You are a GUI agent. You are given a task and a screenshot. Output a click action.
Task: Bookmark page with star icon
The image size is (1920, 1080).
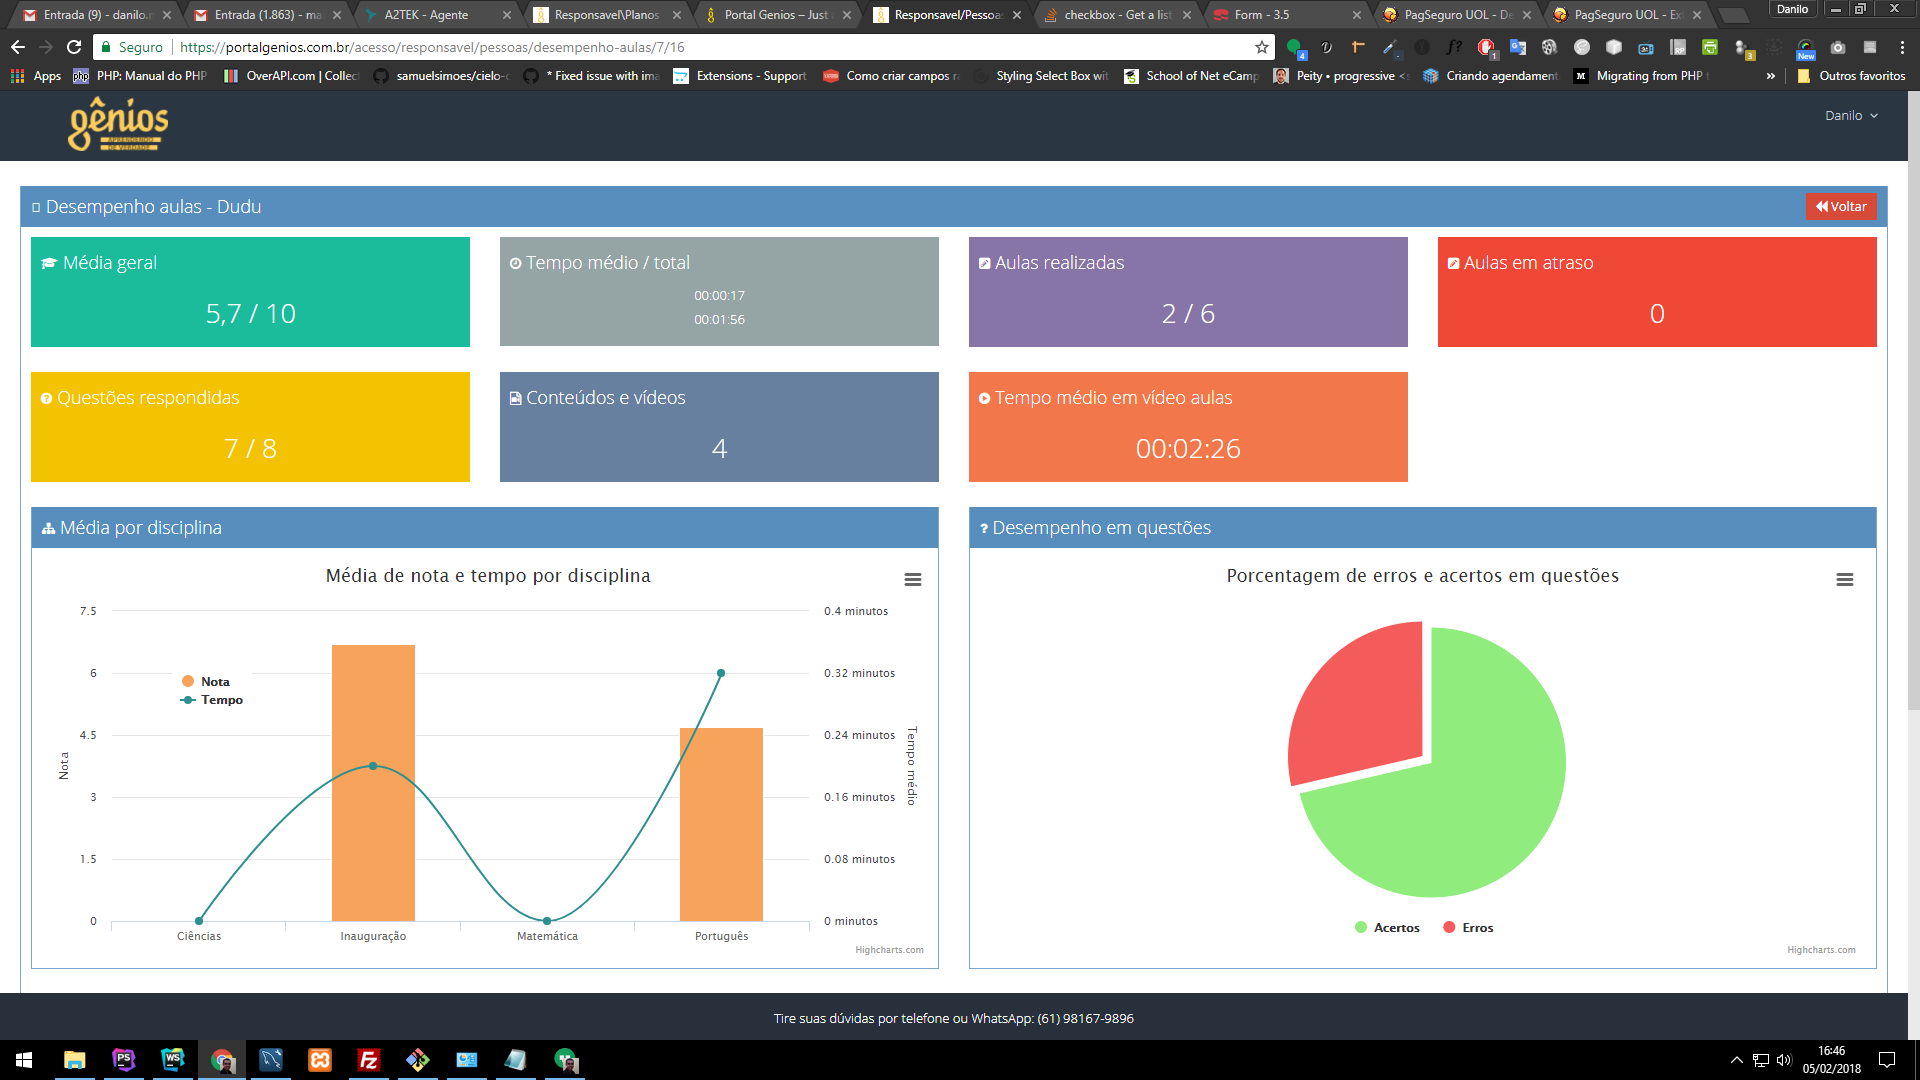click(x=1261, y=47)
